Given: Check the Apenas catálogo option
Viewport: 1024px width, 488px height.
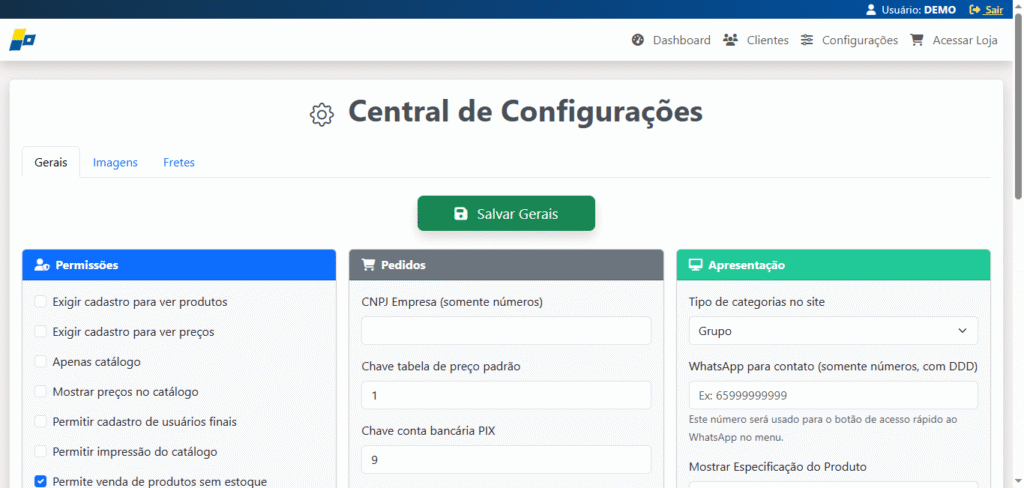Looking at the screenshot, I should (41, 361).
